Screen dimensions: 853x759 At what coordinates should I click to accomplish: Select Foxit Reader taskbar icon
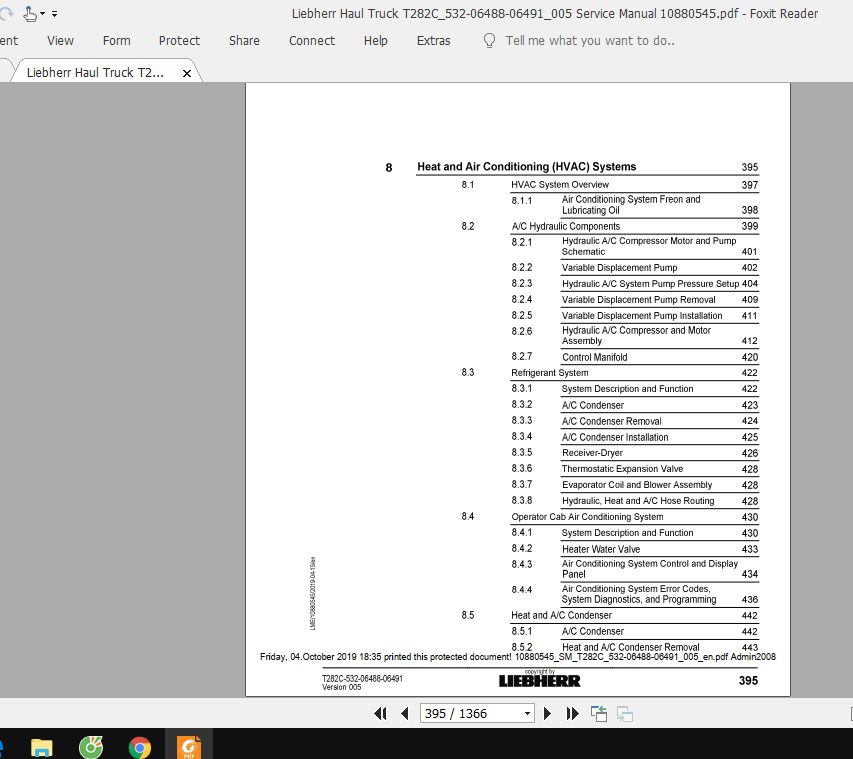(189, 746)
